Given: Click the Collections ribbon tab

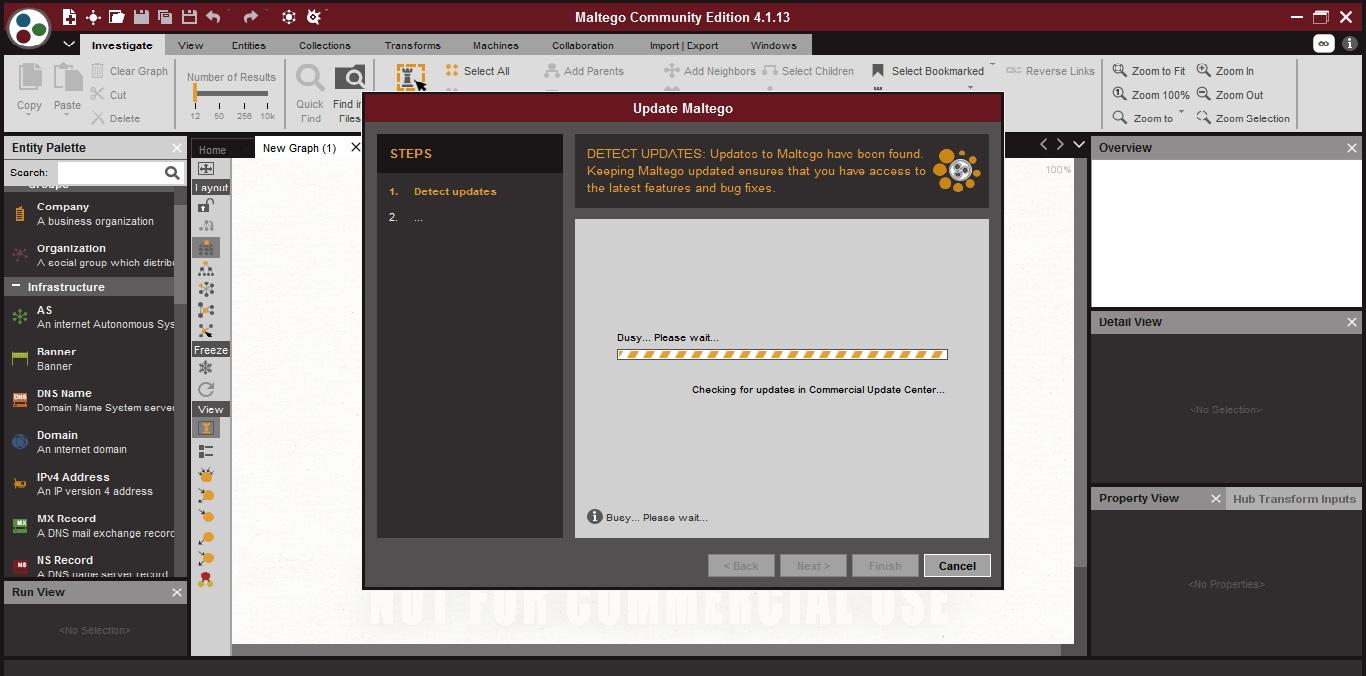Looking at the screenshot, I should (325, 45).
